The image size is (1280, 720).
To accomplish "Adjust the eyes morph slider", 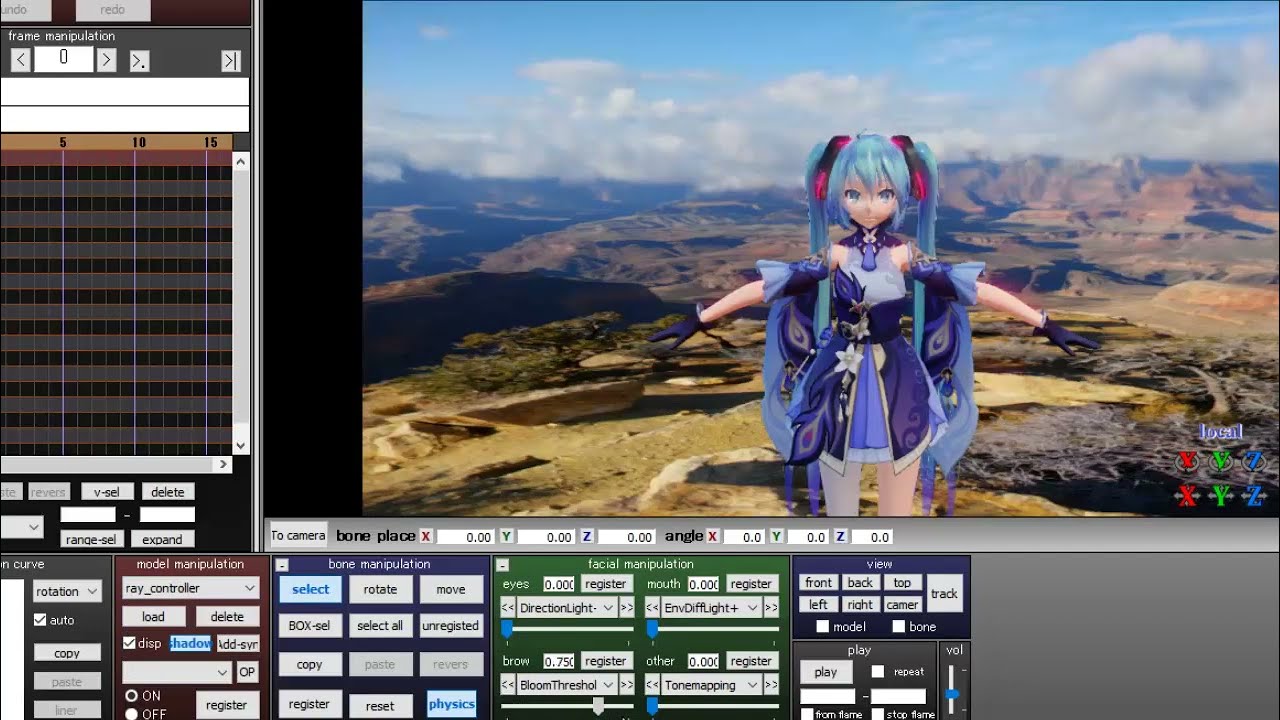I will tap(567, 629).
